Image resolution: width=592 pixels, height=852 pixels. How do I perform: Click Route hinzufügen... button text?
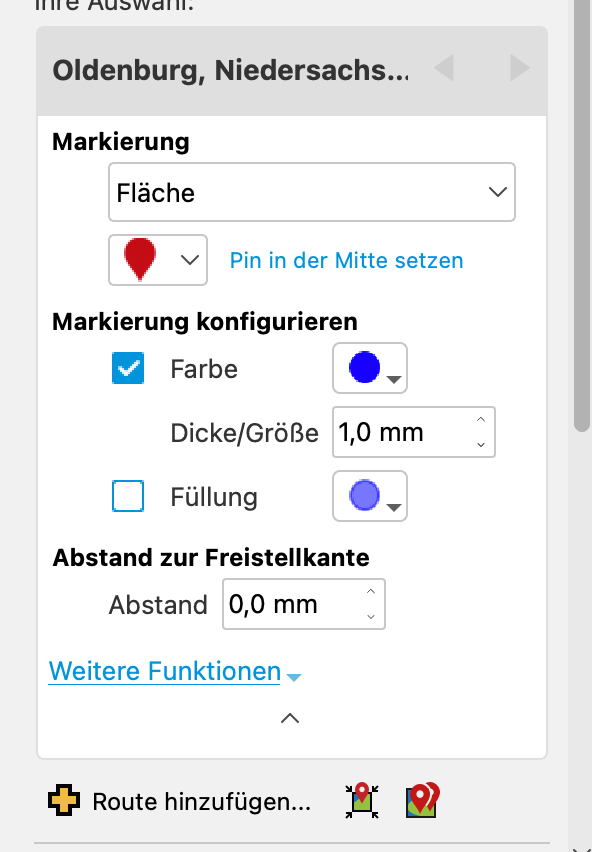click(x=201, y=801)
